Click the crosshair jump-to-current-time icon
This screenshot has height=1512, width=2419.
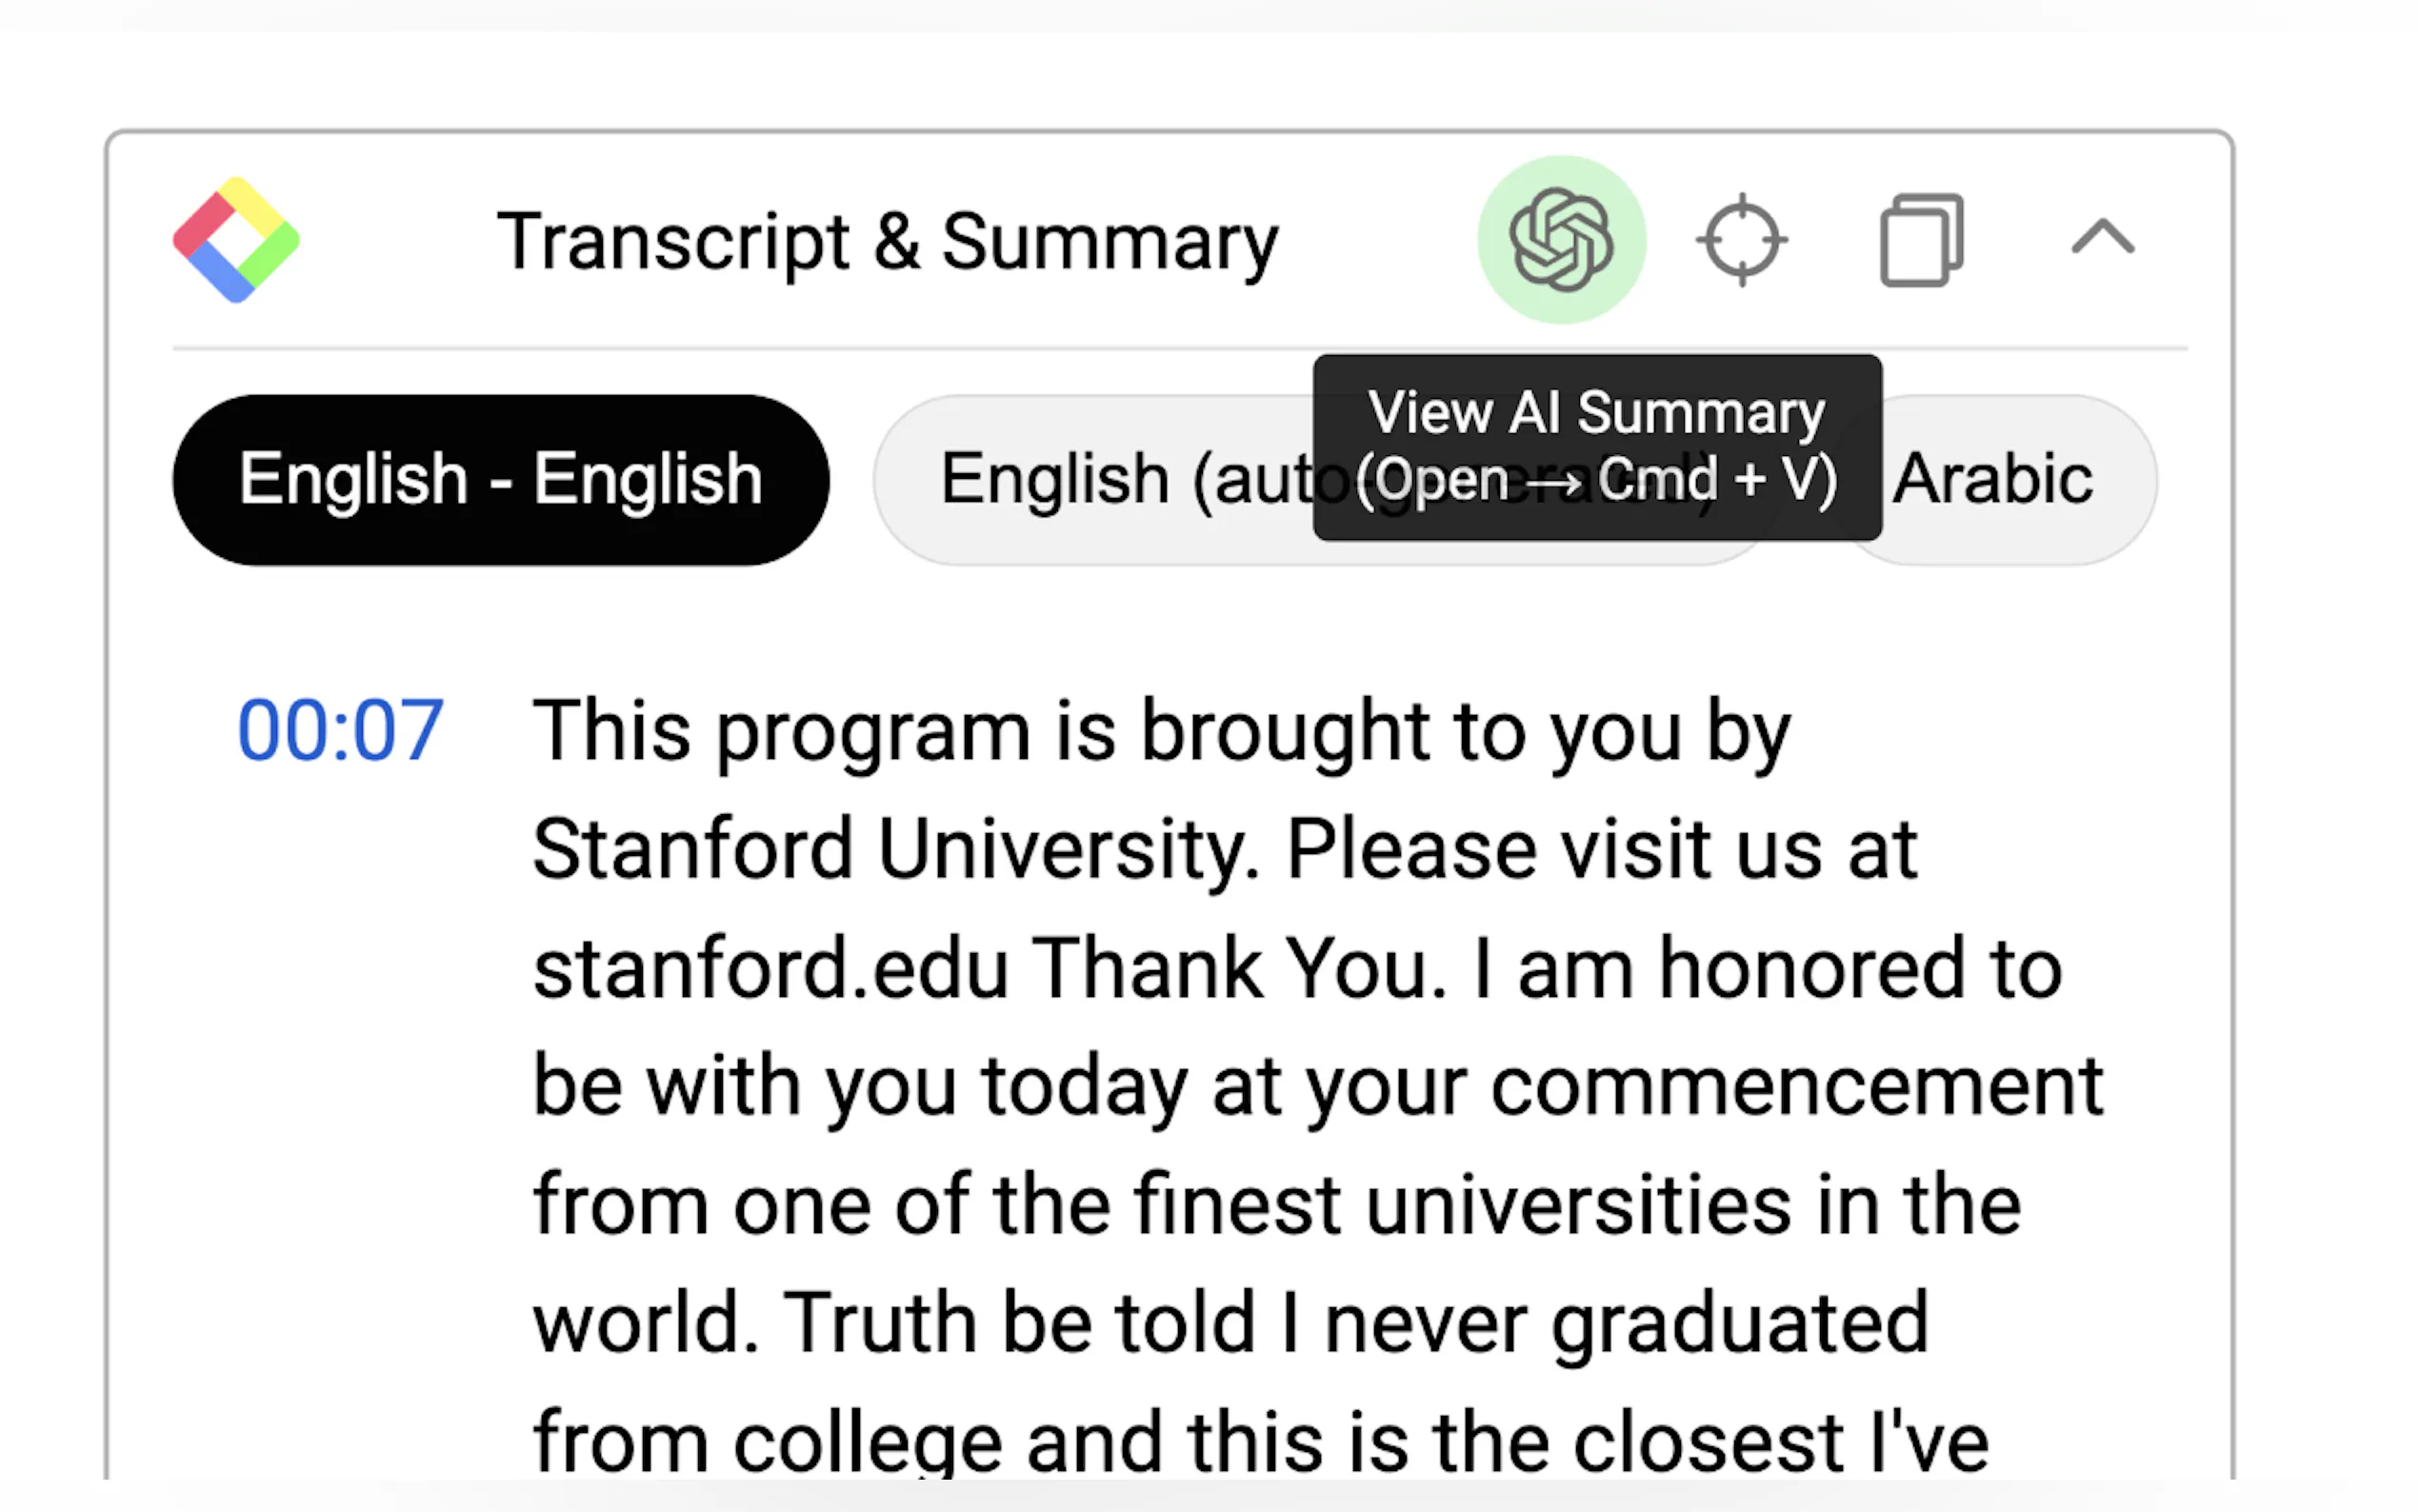click(x=1741, y=240)
